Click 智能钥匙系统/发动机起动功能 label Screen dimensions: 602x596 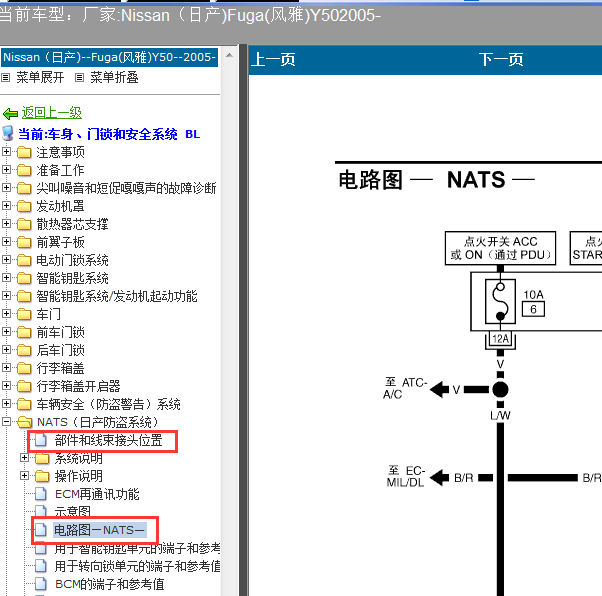click(117, 296)
